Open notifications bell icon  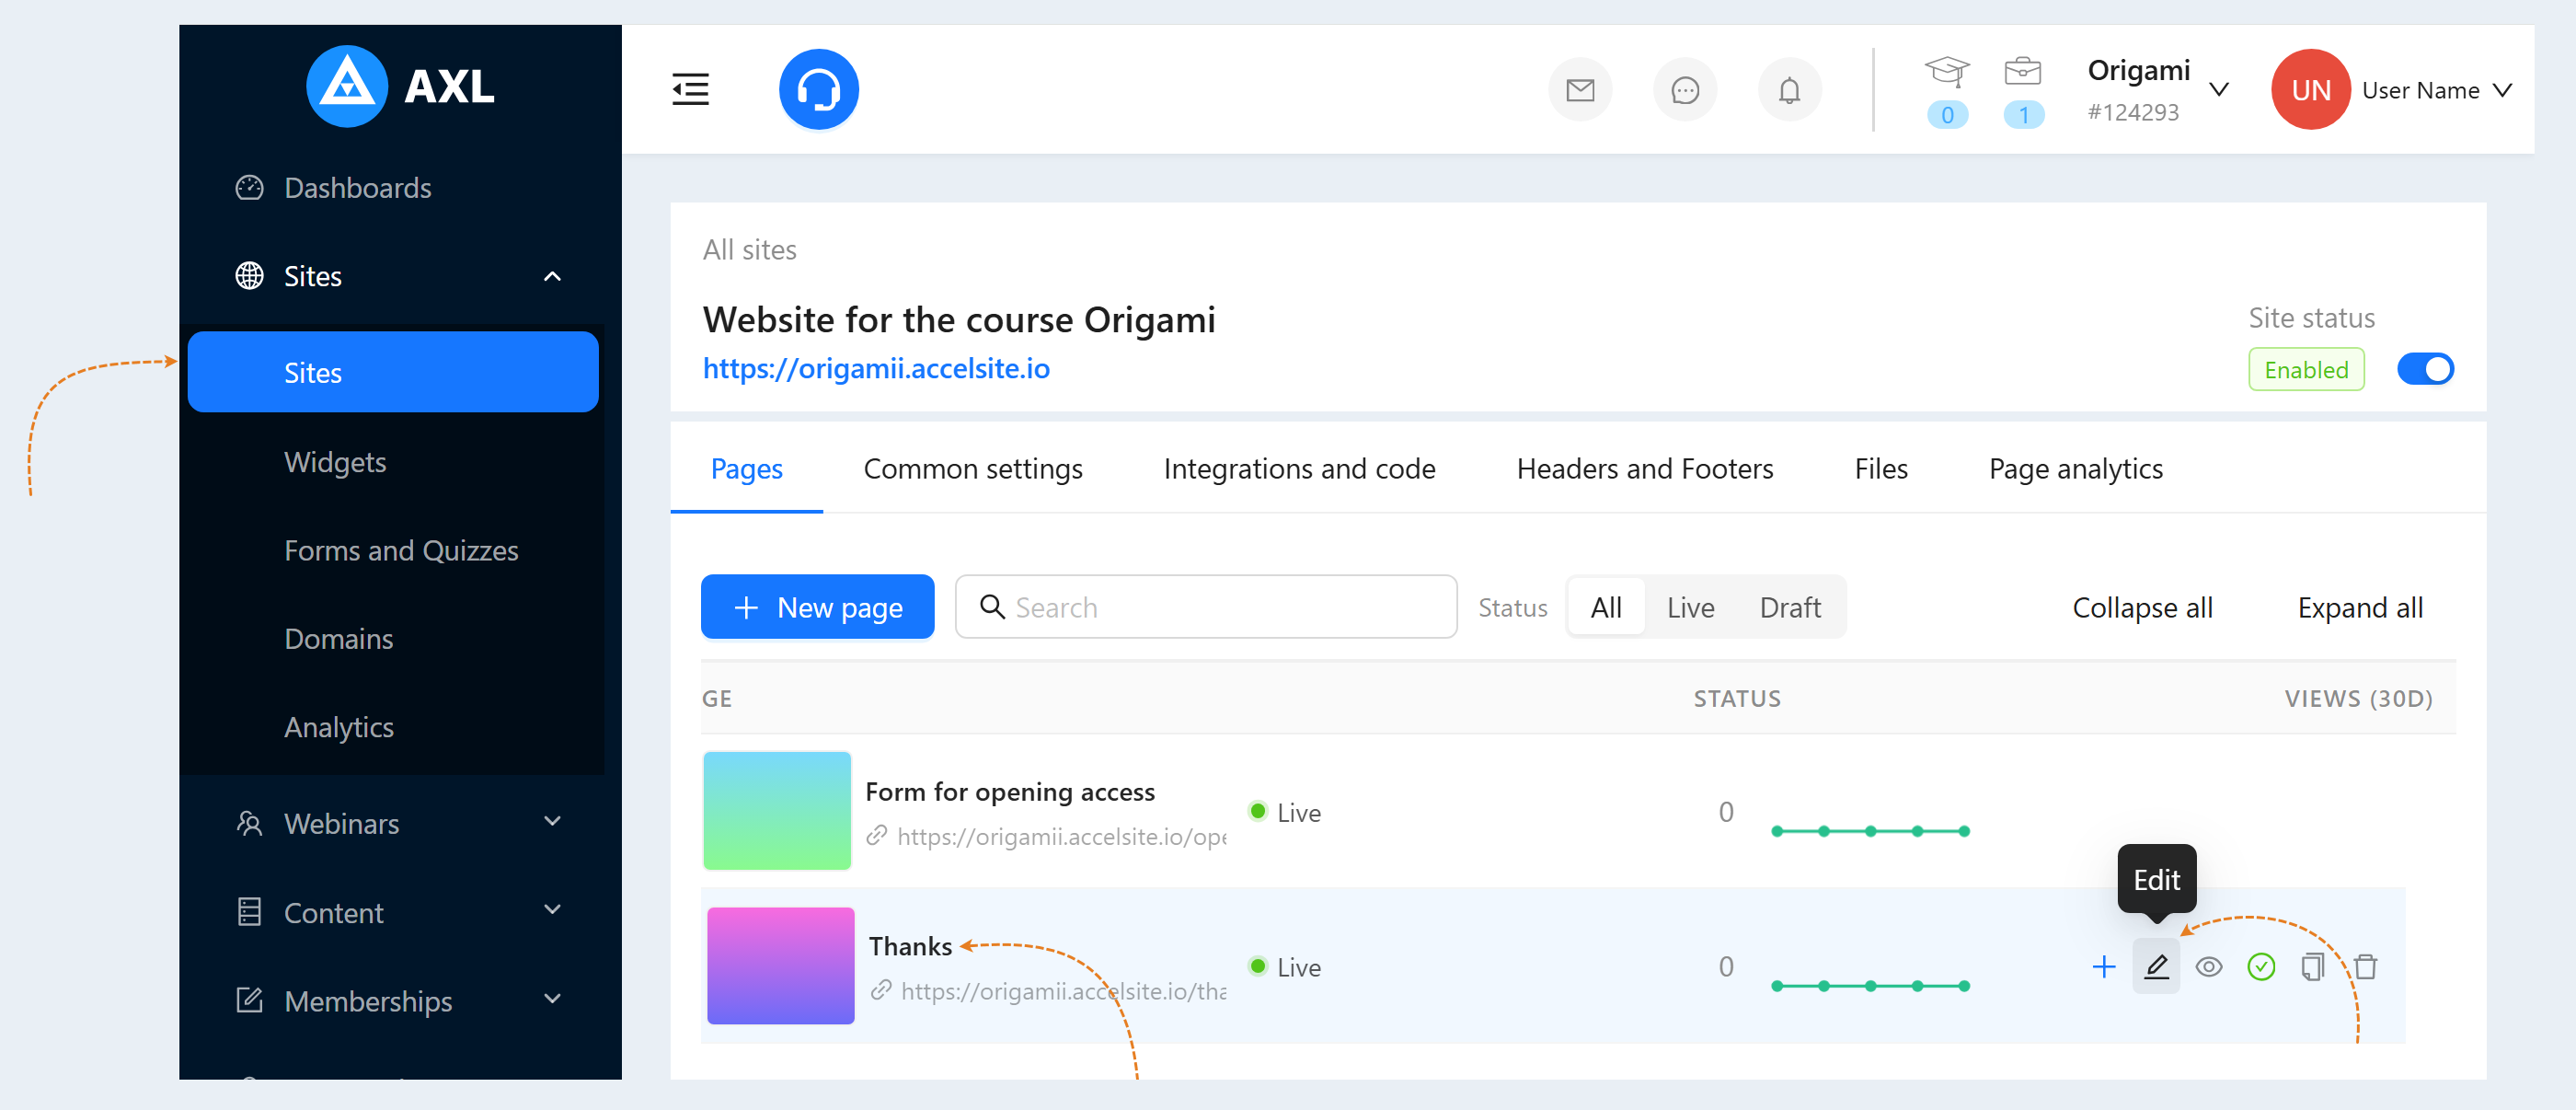pos(1789,90)
